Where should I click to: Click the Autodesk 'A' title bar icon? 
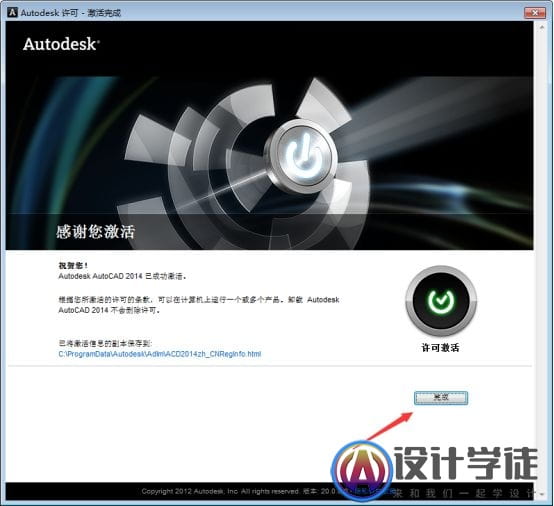(12, 13)
